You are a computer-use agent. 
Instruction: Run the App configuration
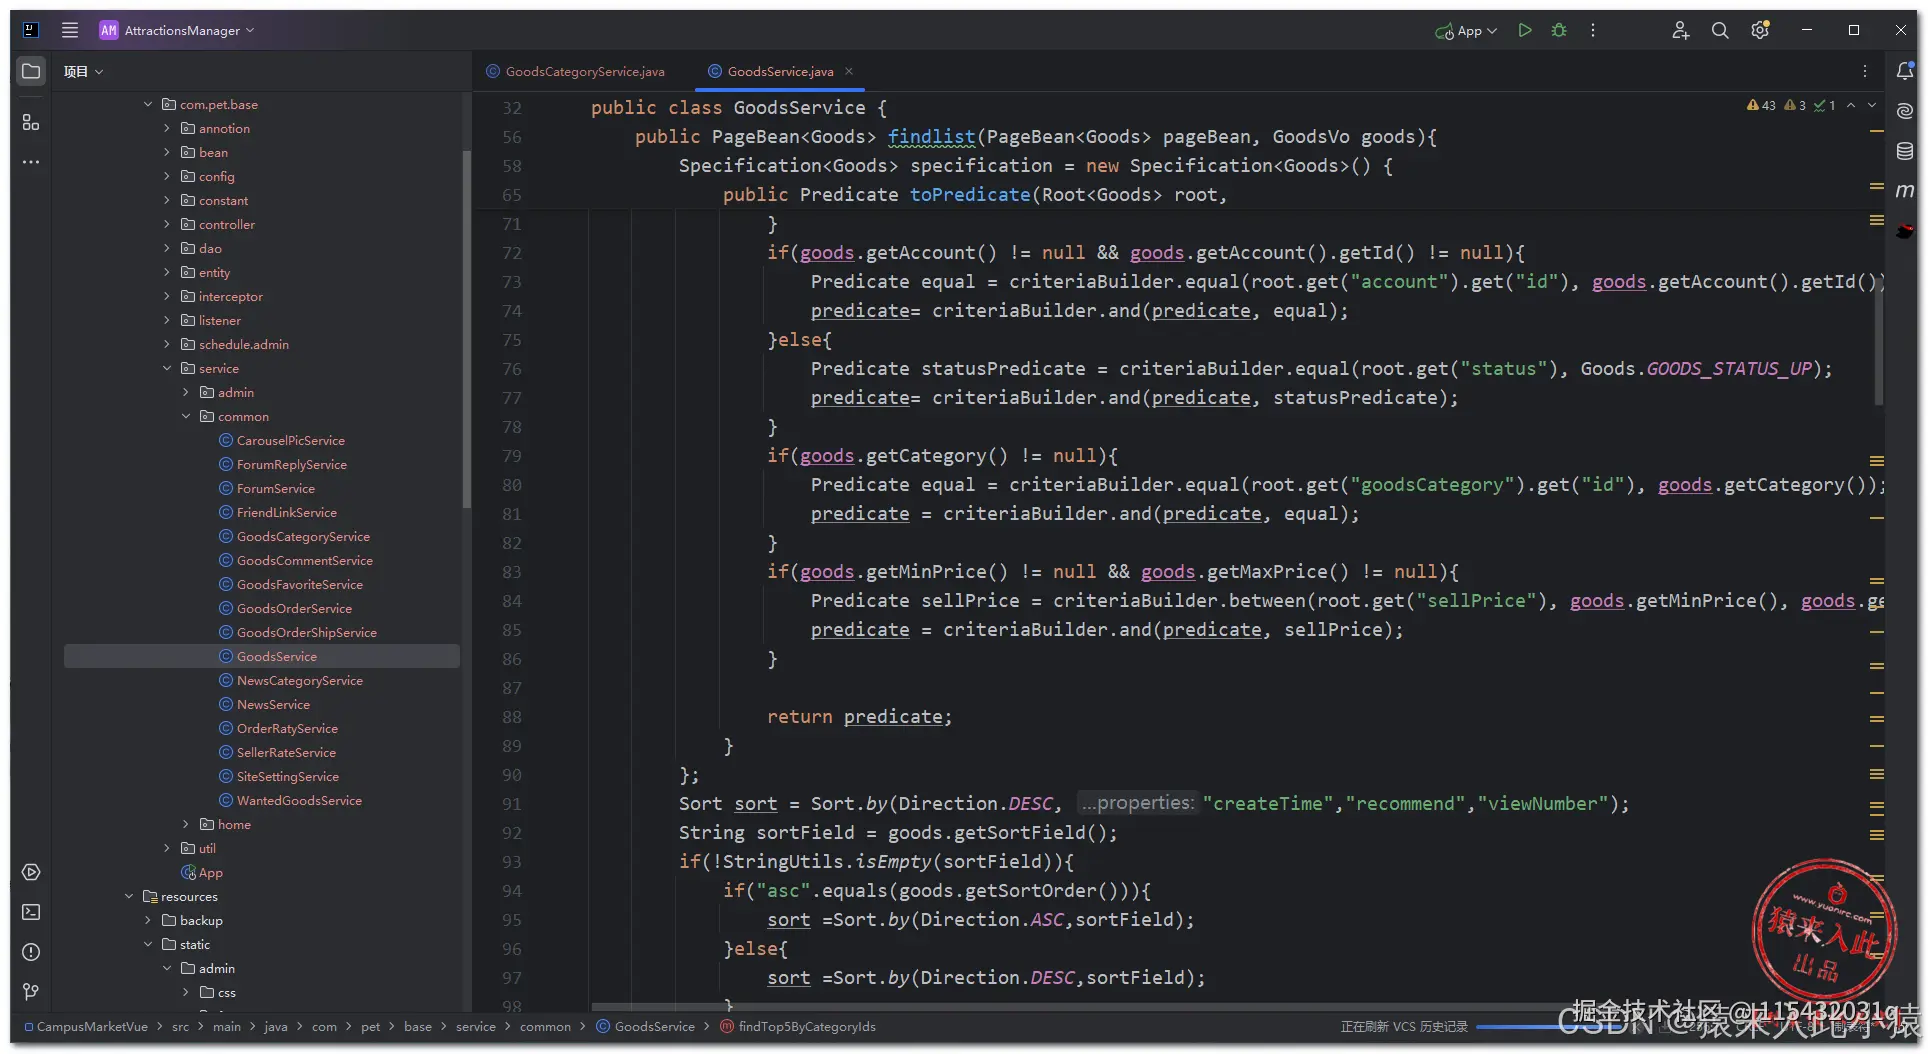click(1525, 30)
